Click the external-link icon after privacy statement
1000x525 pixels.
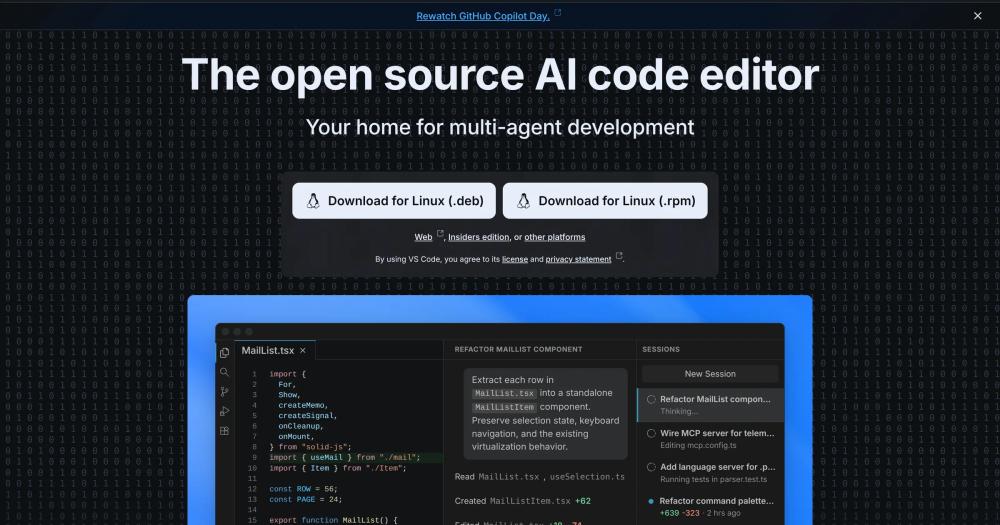[619, 256]
